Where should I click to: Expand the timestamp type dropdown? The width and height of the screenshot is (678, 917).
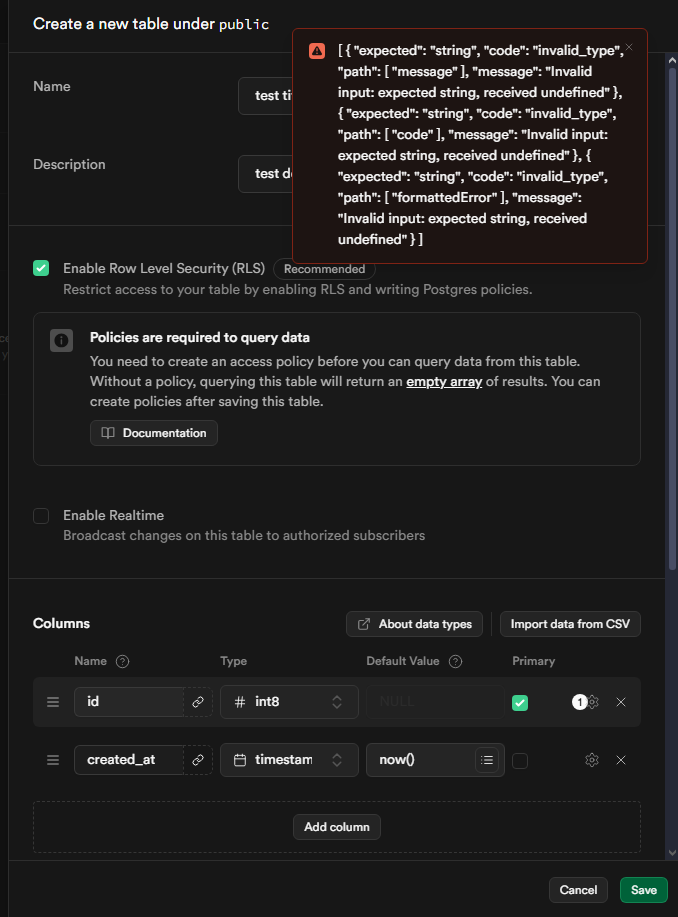[289, 760]
